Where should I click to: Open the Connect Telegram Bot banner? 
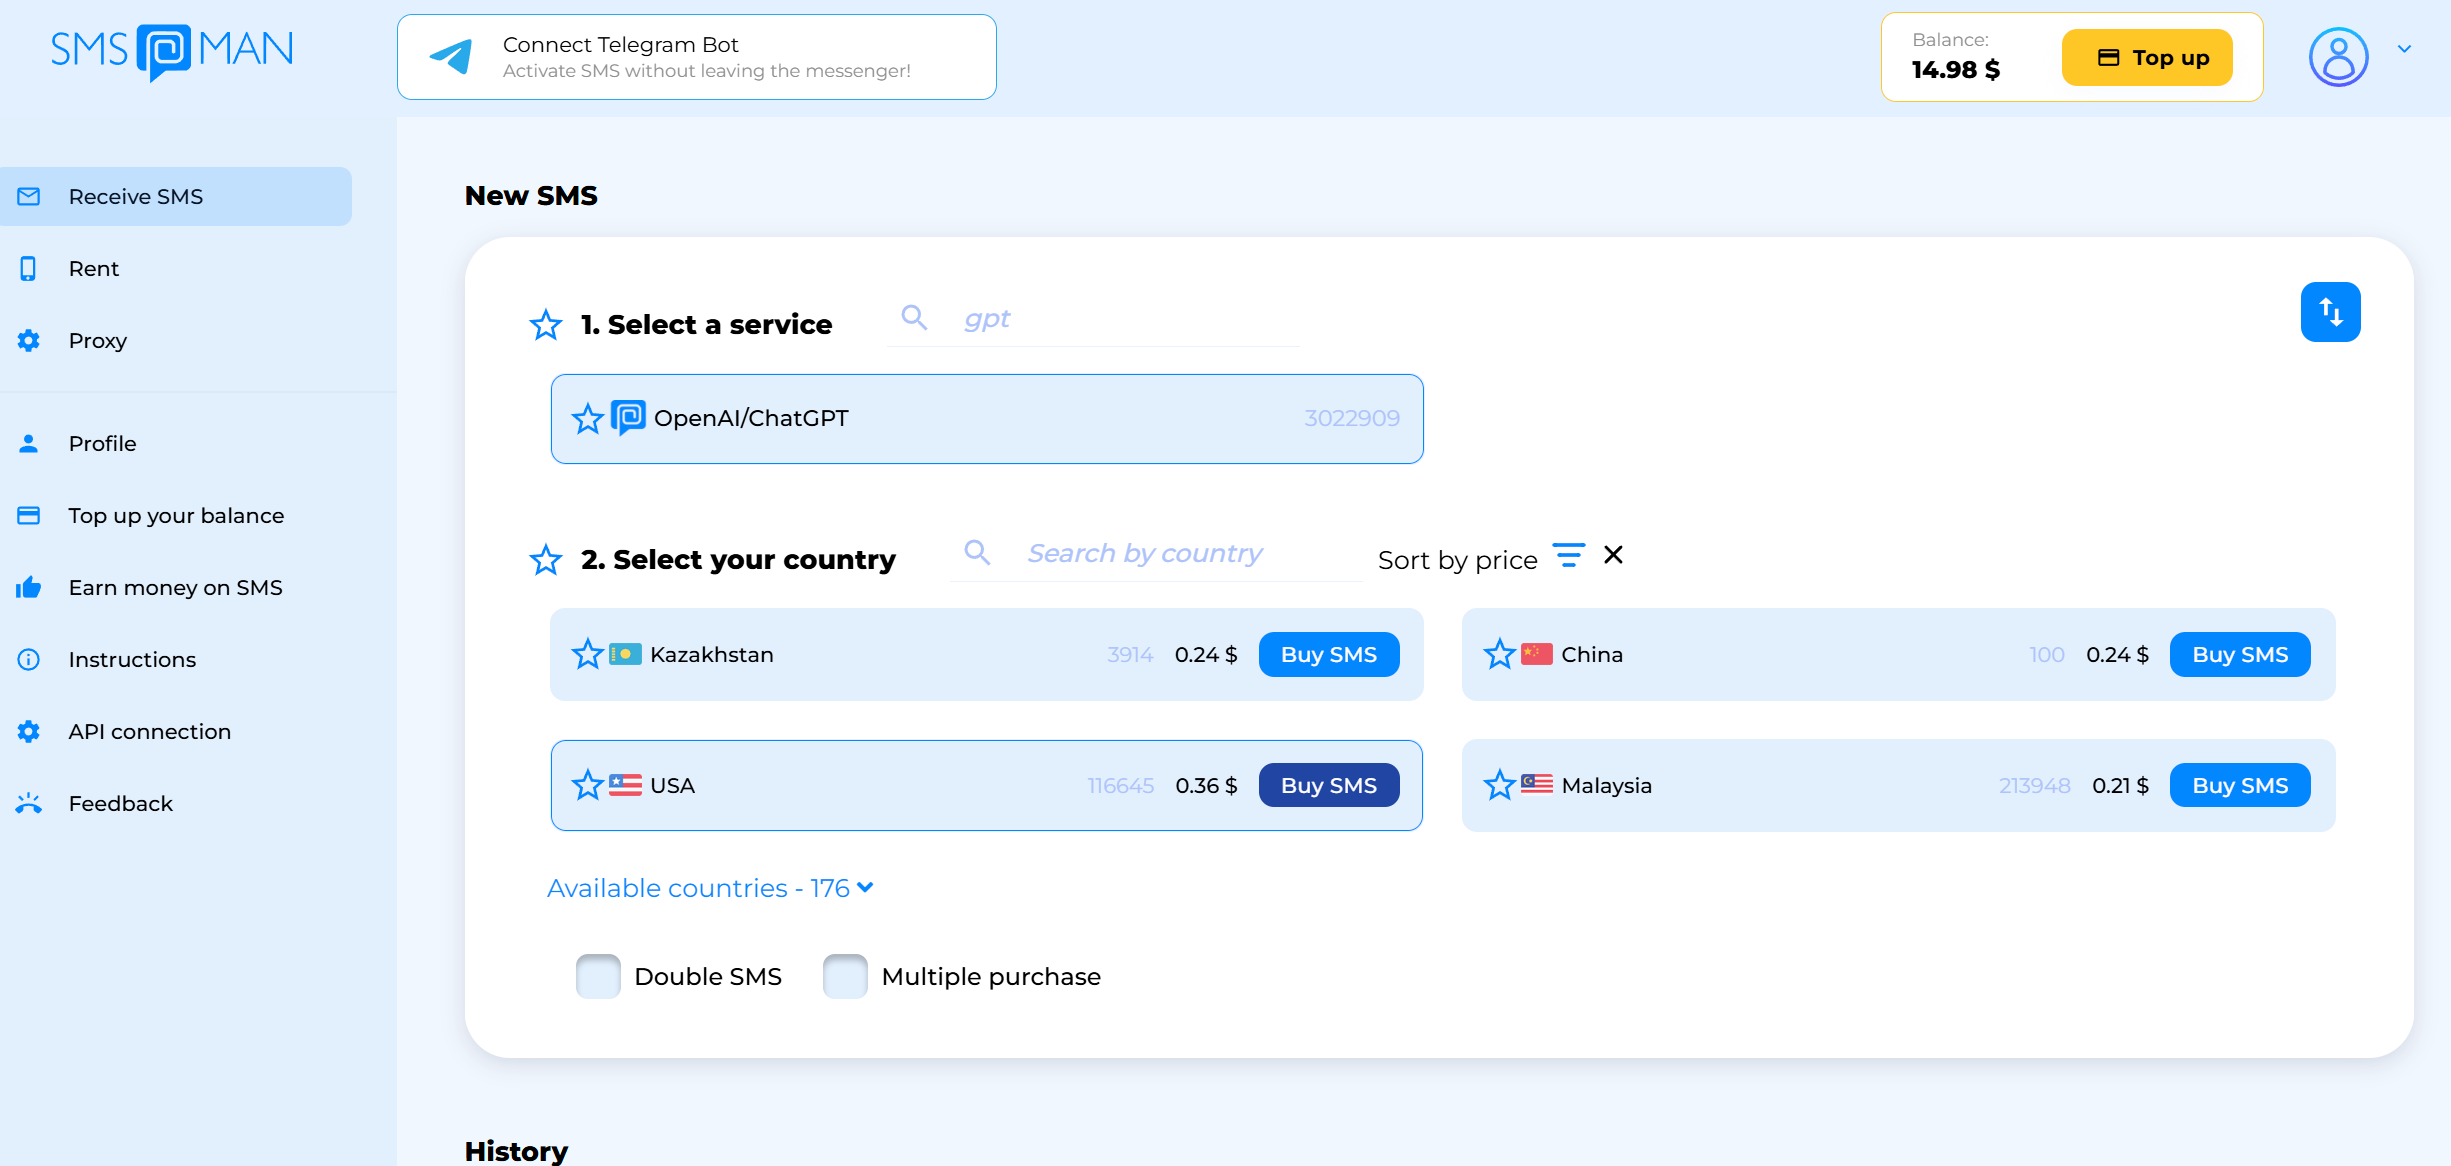tap(696, 57)
